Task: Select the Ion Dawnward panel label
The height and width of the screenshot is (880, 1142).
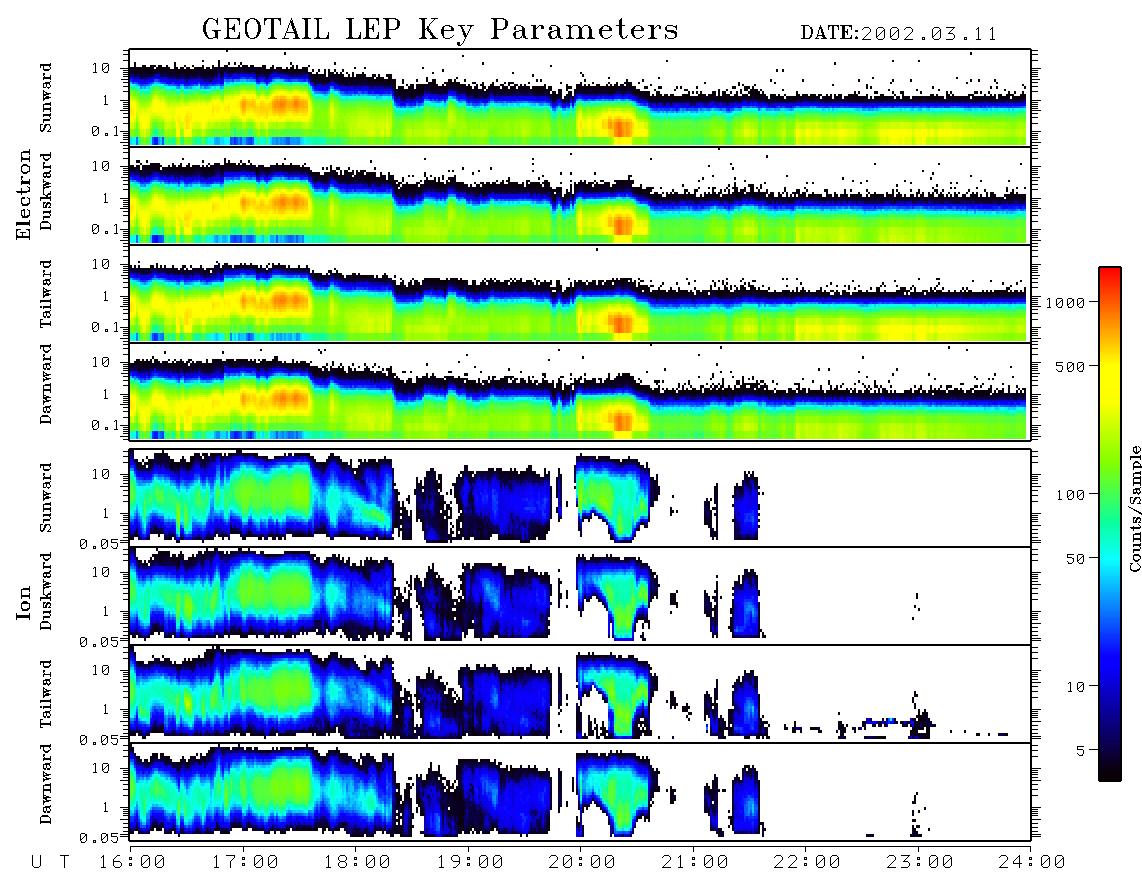Action: click(46, 784)
